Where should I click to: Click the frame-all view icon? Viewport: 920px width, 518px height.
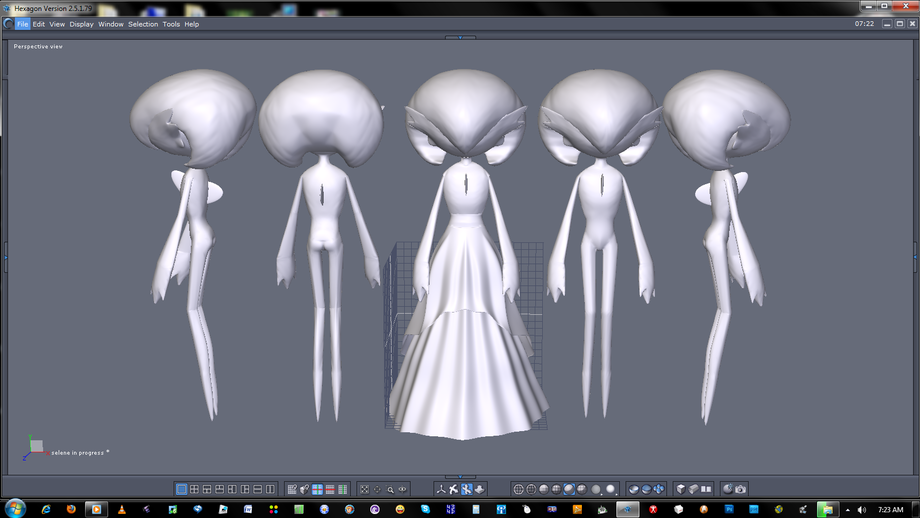pos(364,489)
